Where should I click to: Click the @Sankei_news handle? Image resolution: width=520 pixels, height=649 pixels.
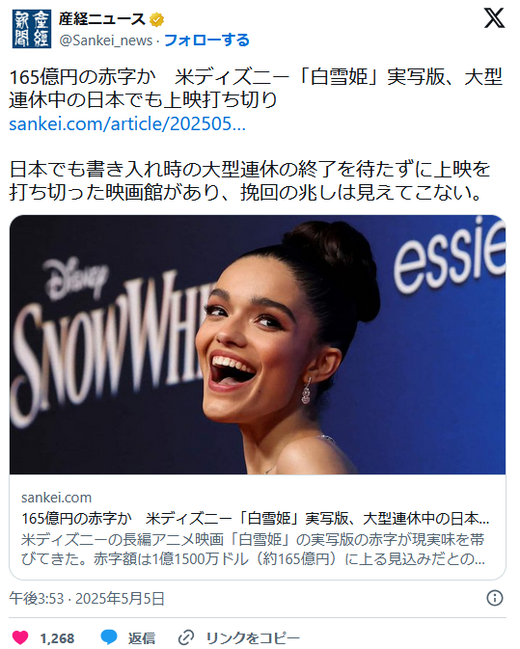pyautogui.click(x=106, y=41)
